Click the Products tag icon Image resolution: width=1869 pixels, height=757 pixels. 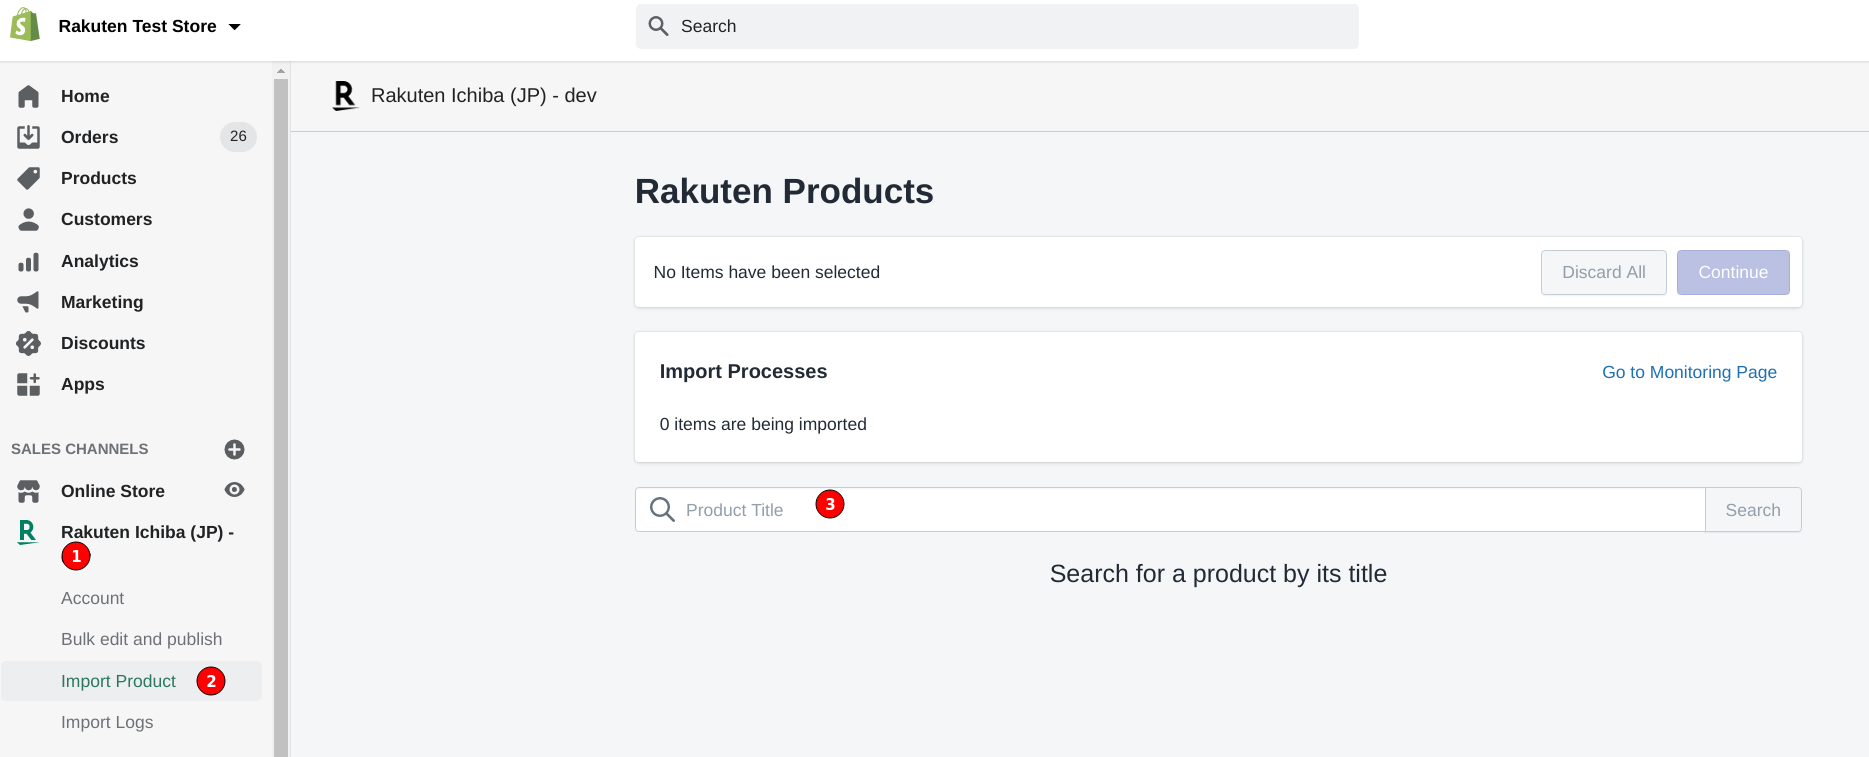point(29,178)
